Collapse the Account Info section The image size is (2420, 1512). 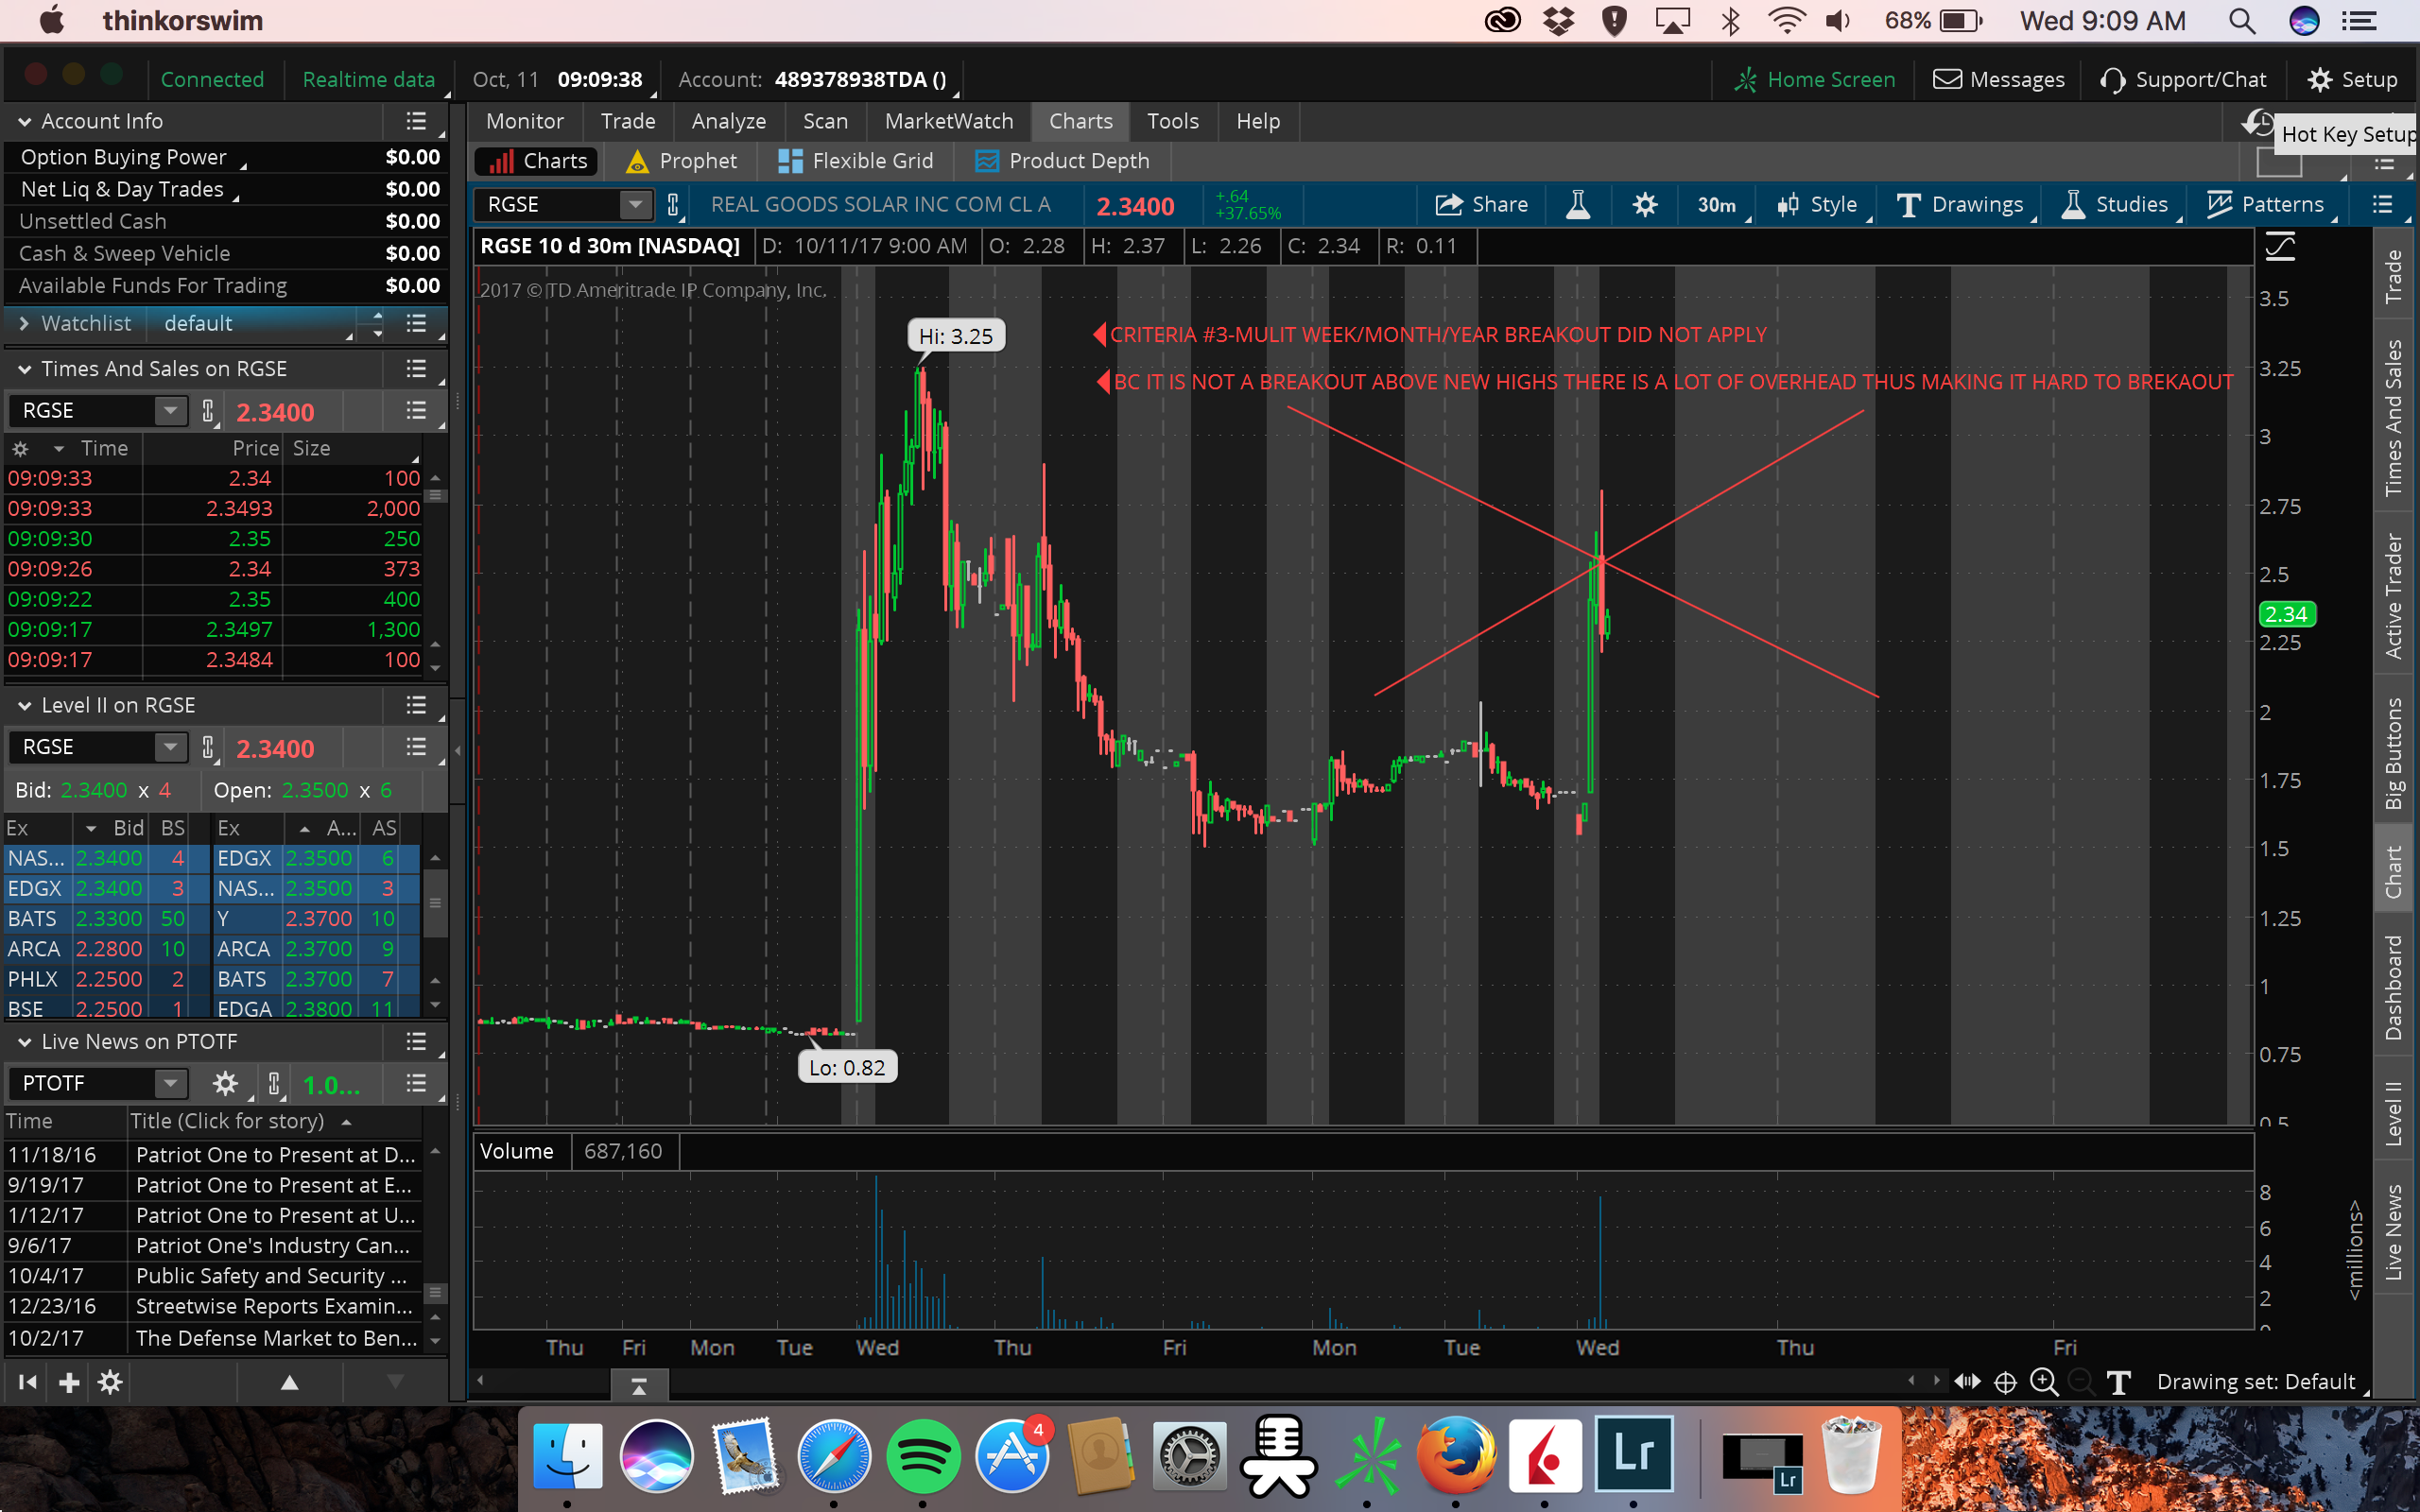click(x=24, y=121)
